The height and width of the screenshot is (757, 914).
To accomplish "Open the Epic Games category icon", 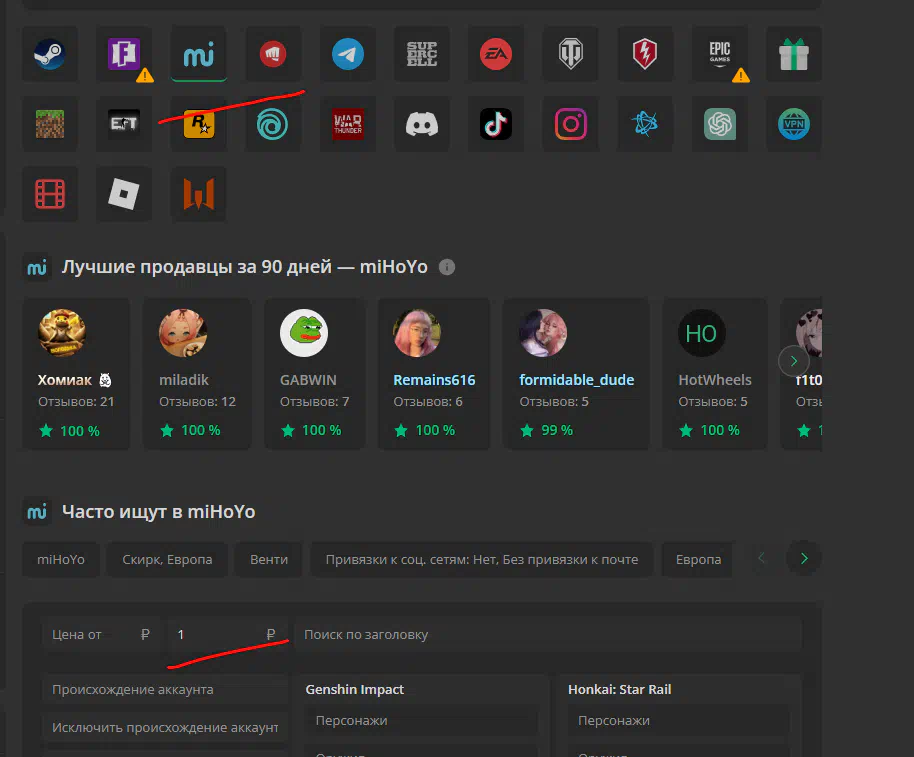I will [x=719, y=54].
